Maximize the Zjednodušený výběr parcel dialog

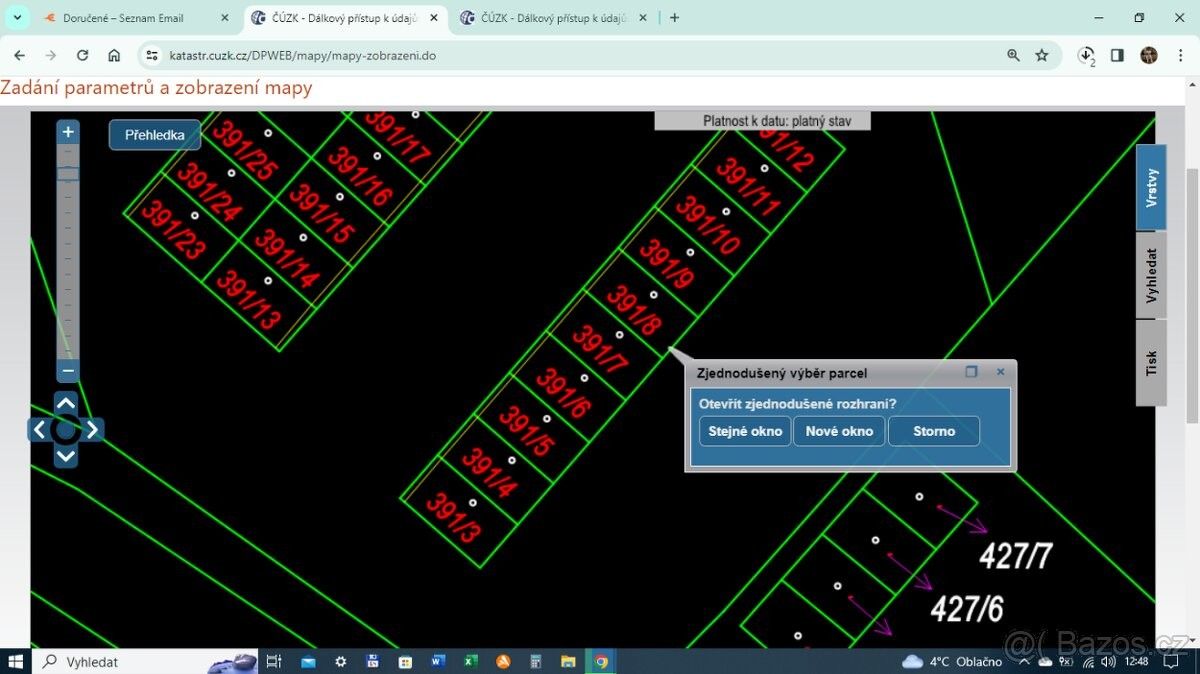click(971, 372)
